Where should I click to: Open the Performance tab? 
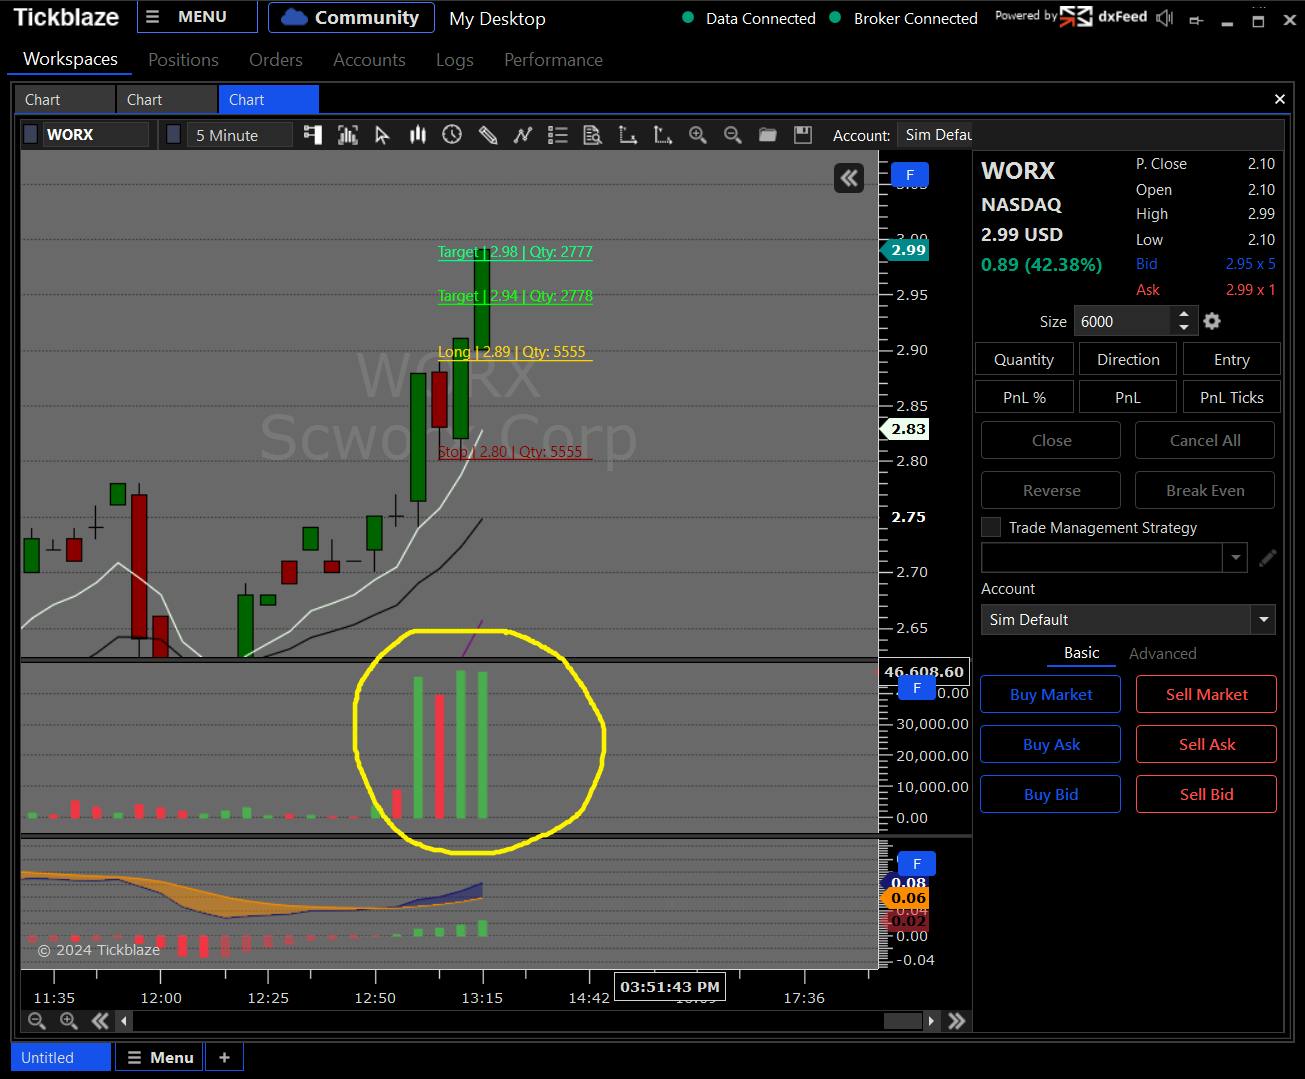[x=553, y=60]
